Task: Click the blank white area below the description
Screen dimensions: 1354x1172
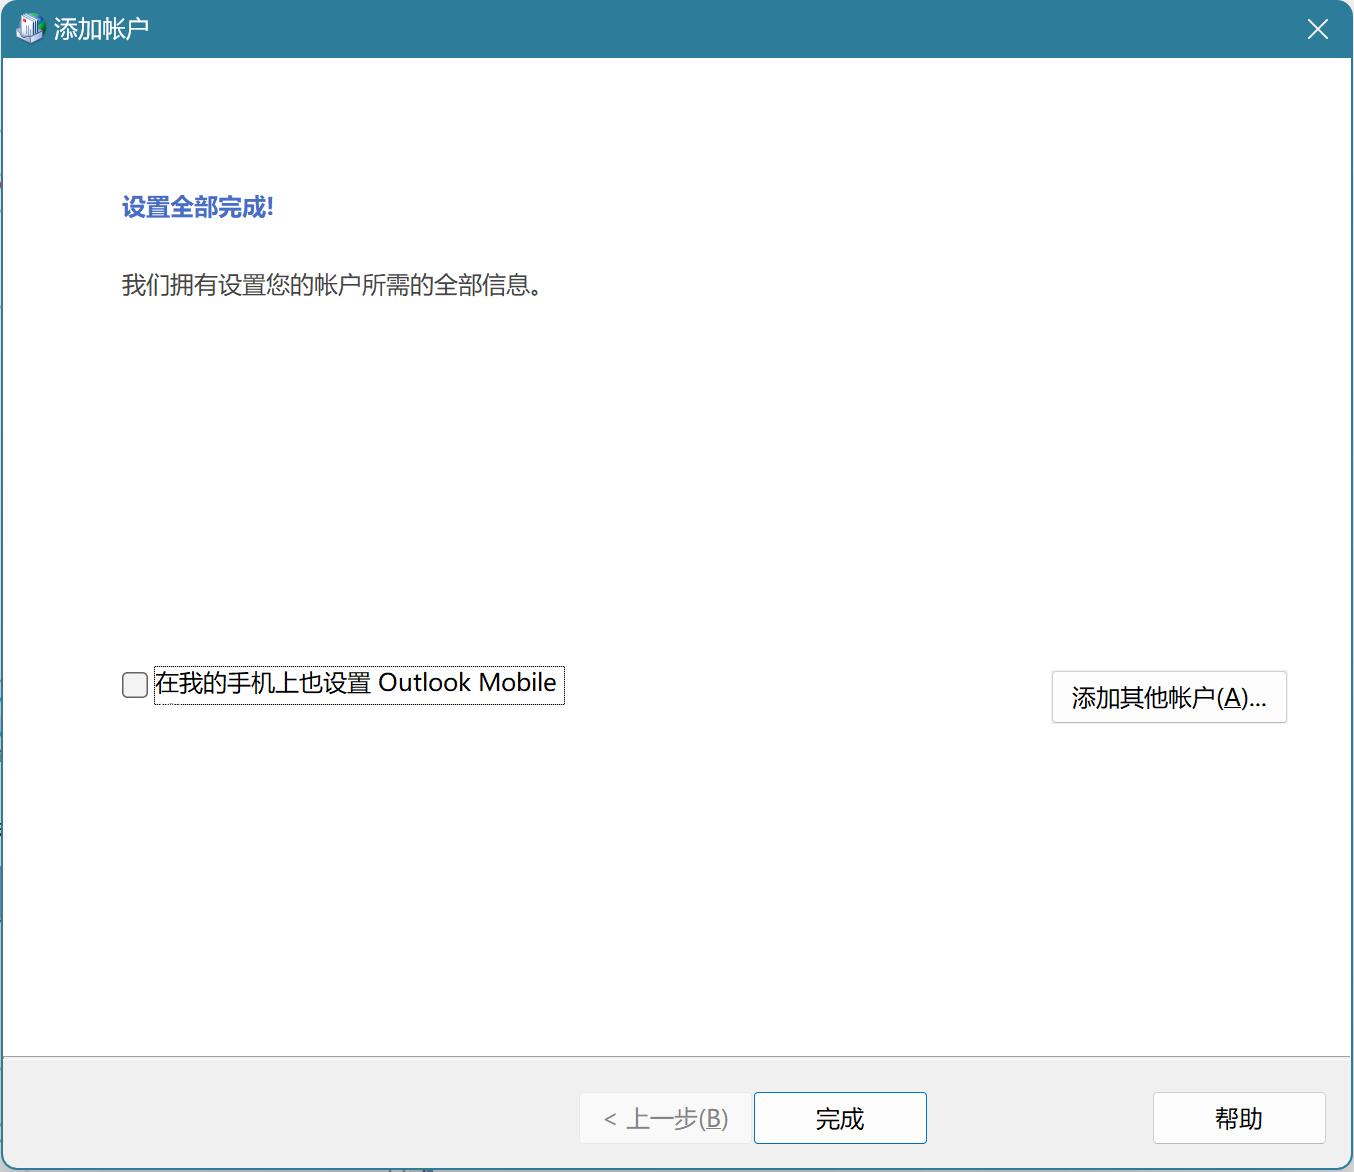Action: pyautogui.click(x=600, y=450)
